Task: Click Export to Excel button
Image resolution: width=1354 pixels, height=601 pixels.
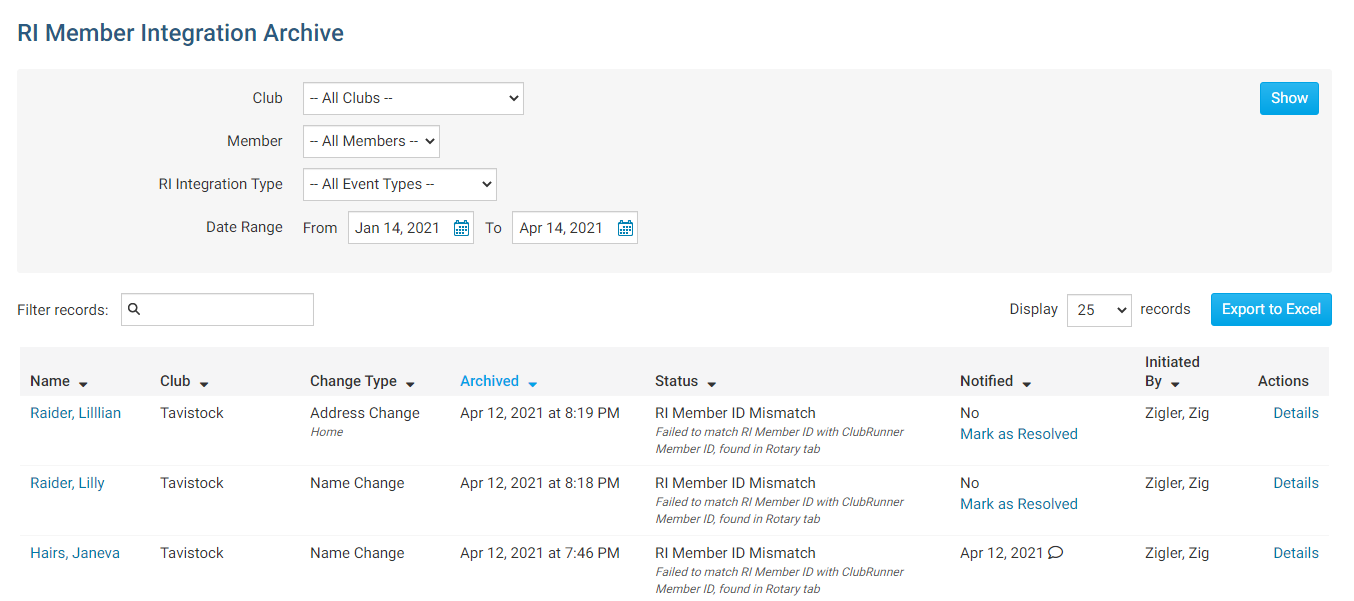Action: (x=1270, y=309)
